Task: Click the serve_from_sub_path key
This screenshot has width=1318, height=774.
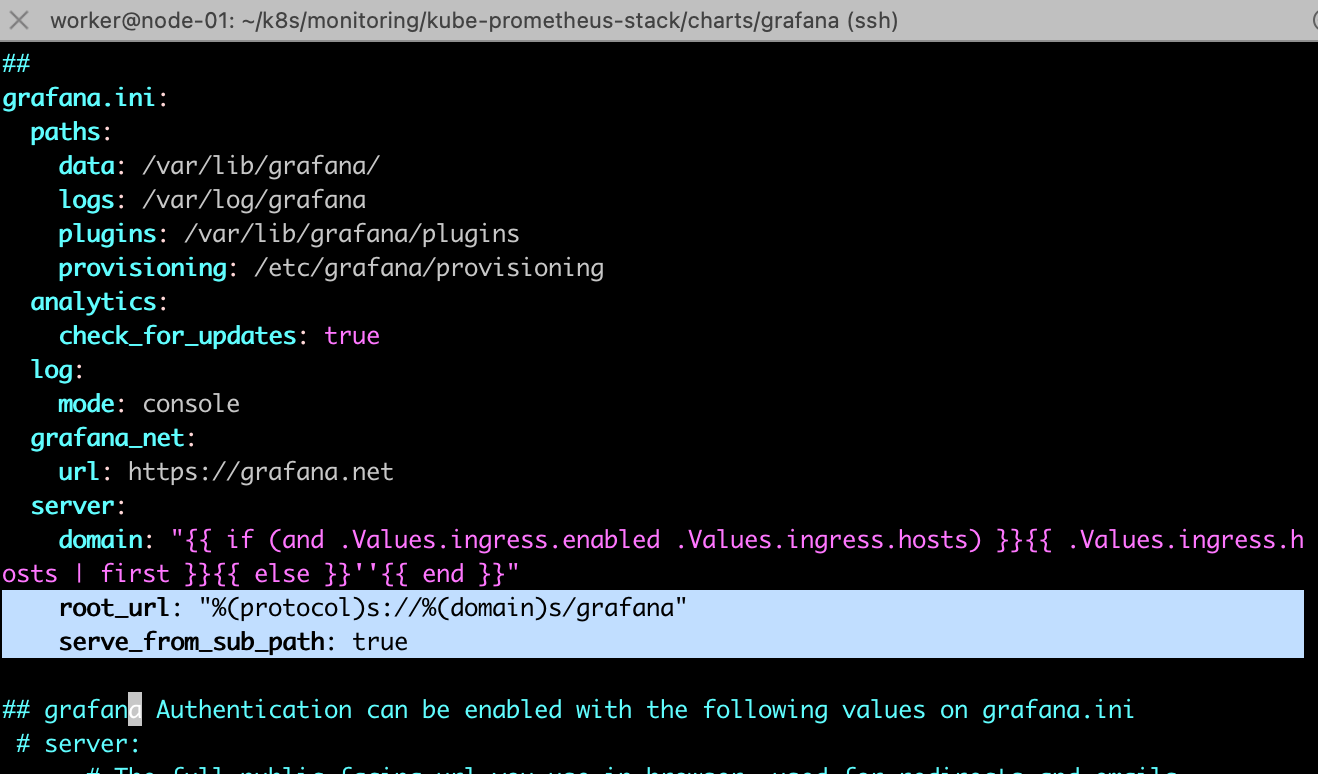Action: point(191,641)
